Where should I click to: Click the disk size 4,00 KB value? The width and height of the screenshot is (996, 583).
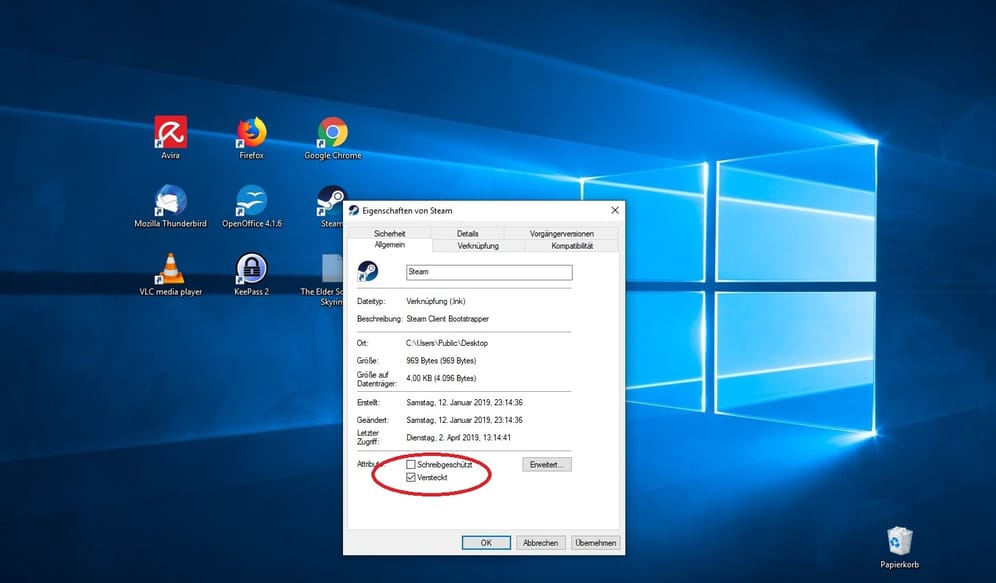441,379
